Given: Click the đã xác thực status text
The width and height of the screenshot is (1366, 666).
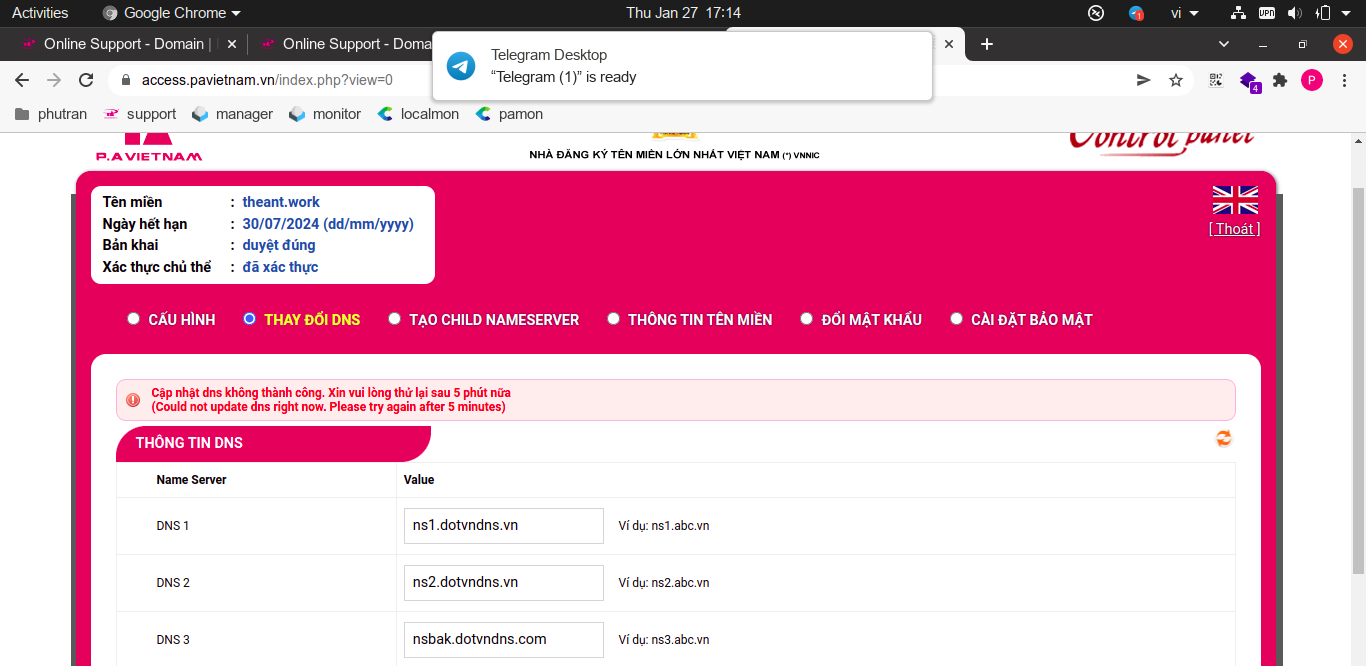Looking at the screenshot, I should 280,267.
